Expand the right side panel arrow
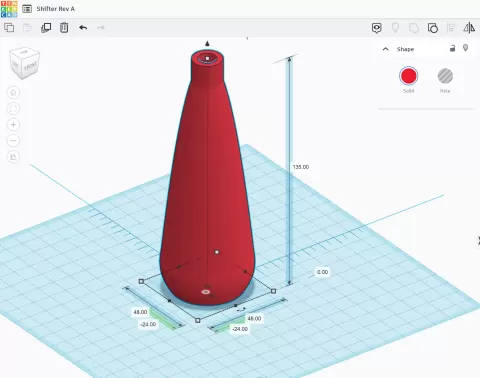 (x=478, y=240)
